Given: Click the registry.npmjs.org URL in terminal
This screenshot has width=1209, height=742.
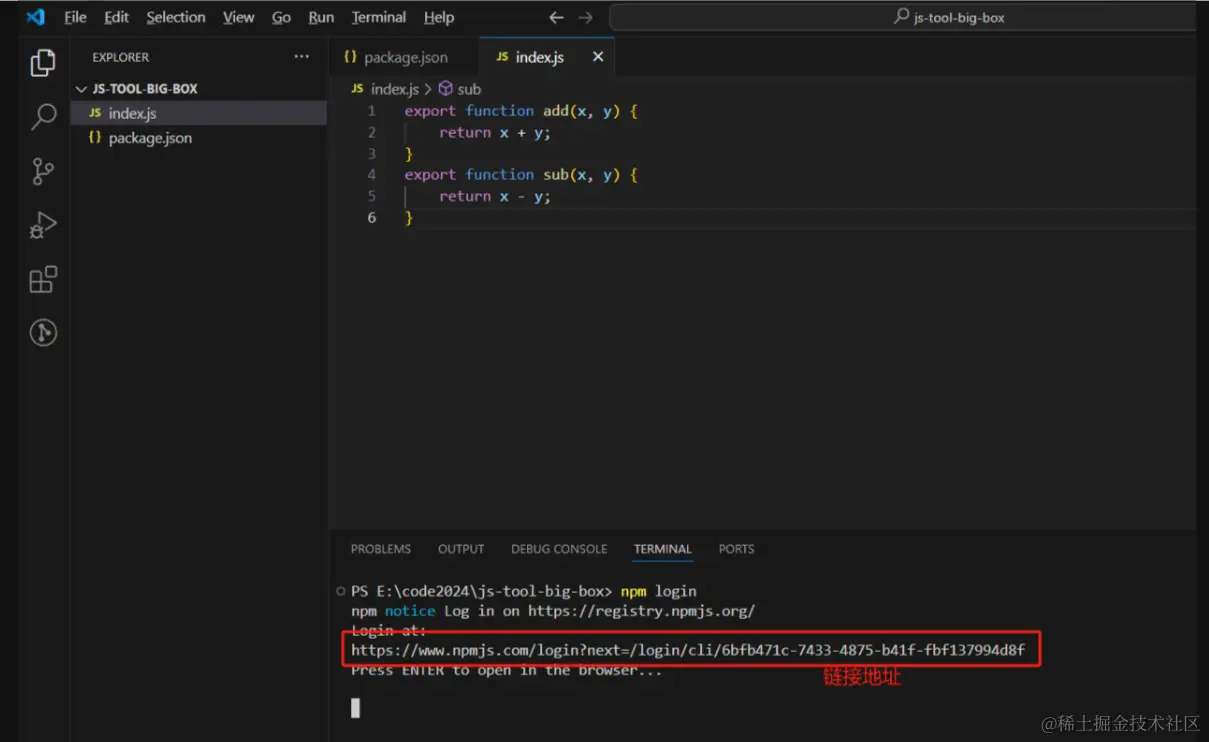Looking at the screenshot, I should 641,610.
